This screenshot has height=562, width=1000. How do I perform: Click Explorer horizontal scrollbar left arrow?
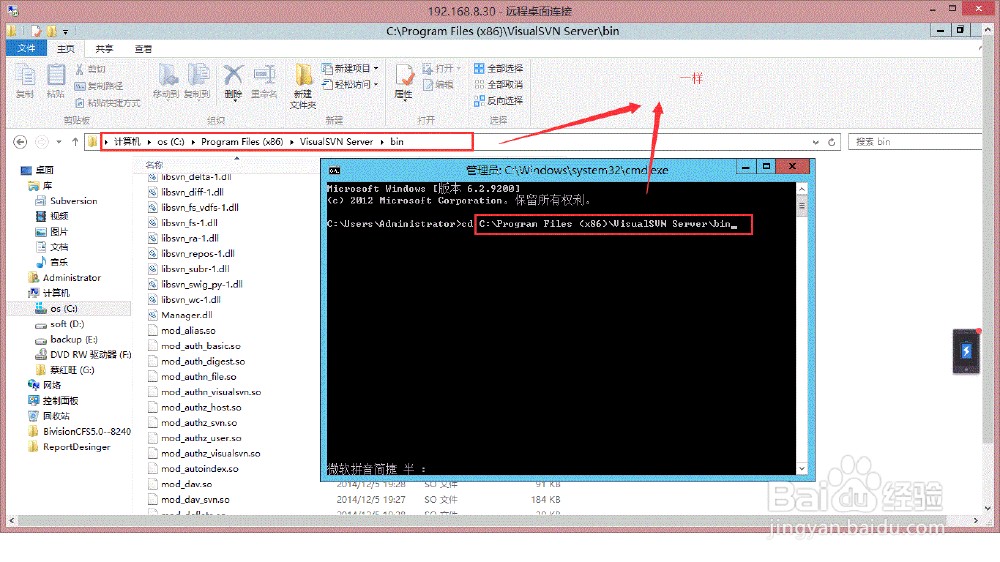click(11, 521)
